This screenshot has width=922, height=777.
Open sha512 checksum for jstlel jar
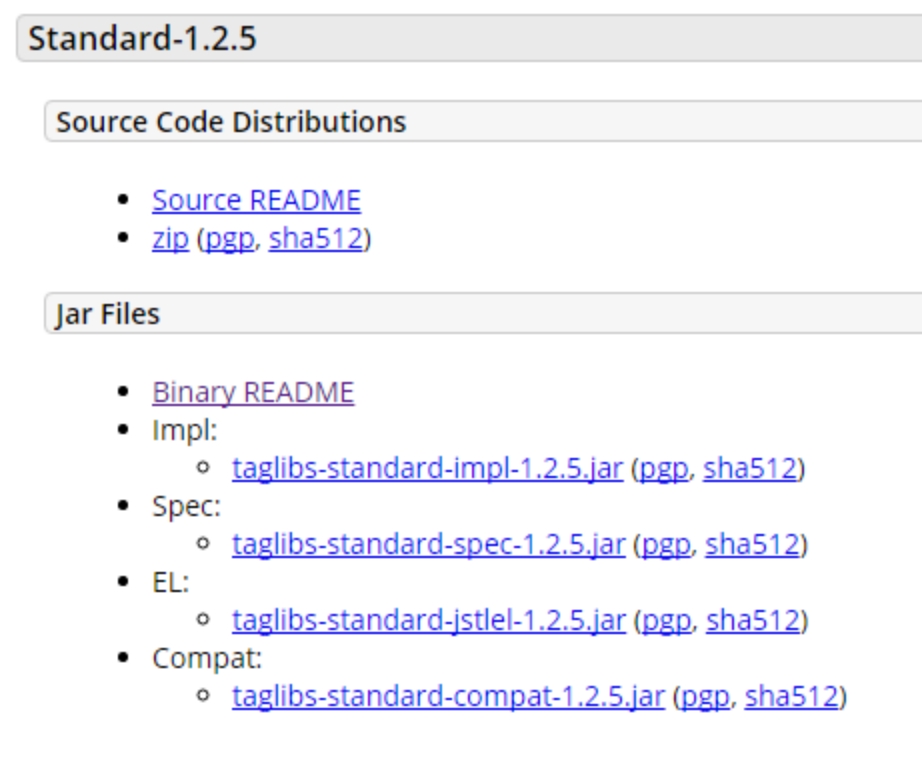click(753, 621)
